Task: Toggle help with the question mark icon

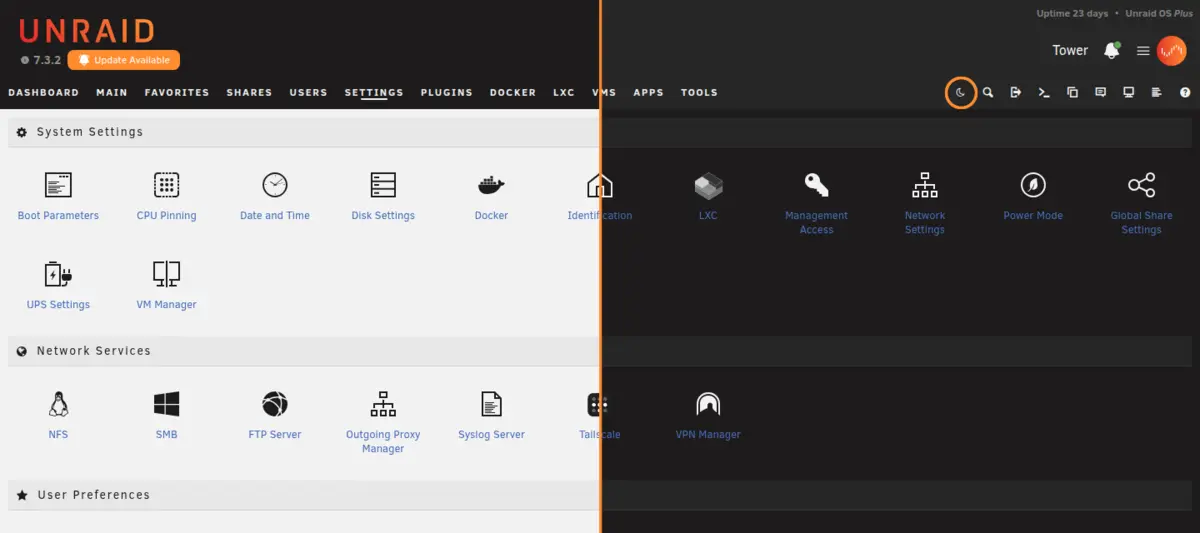Action: (1185, 92)
